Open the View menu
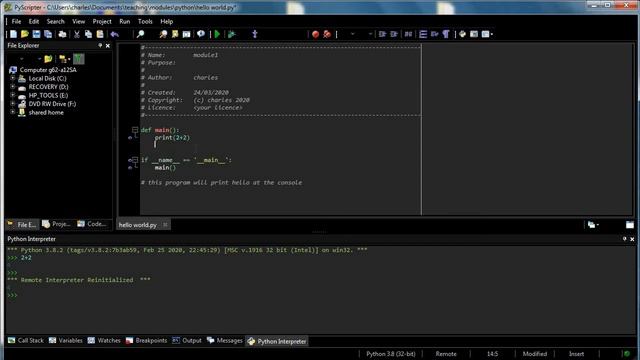 coord(79,21)
